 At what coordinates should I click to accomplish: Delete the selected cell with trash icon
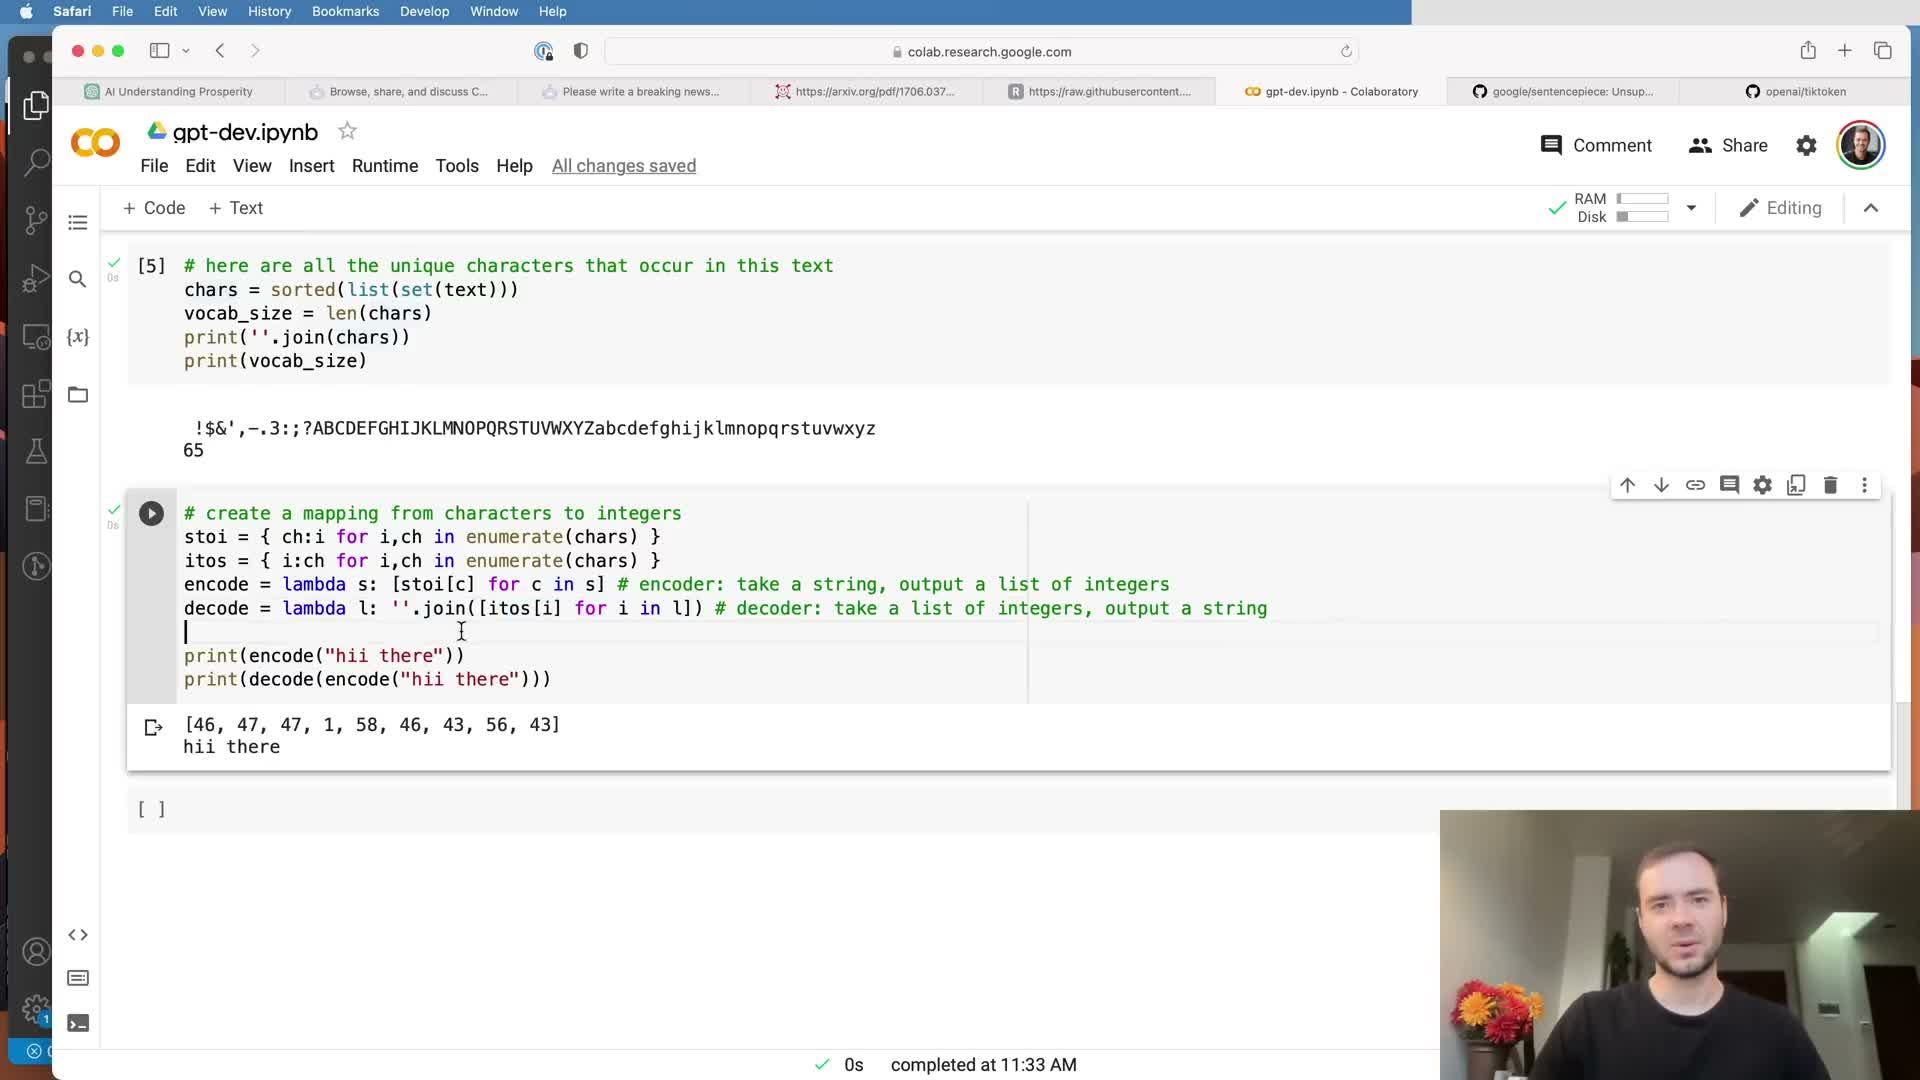[1830, 485]
